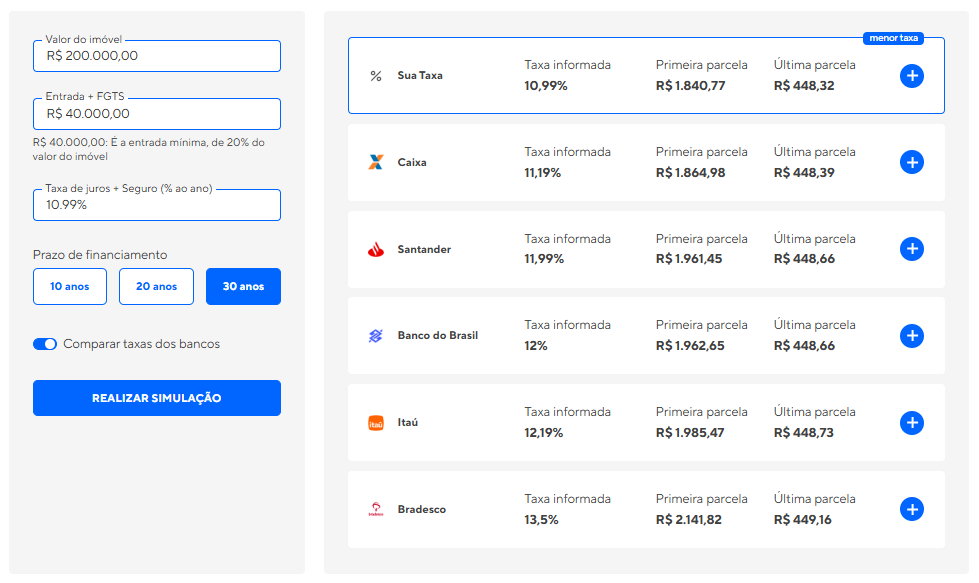
Task: Click the plus icon on Bradesco row
Action: click(911, 508)
